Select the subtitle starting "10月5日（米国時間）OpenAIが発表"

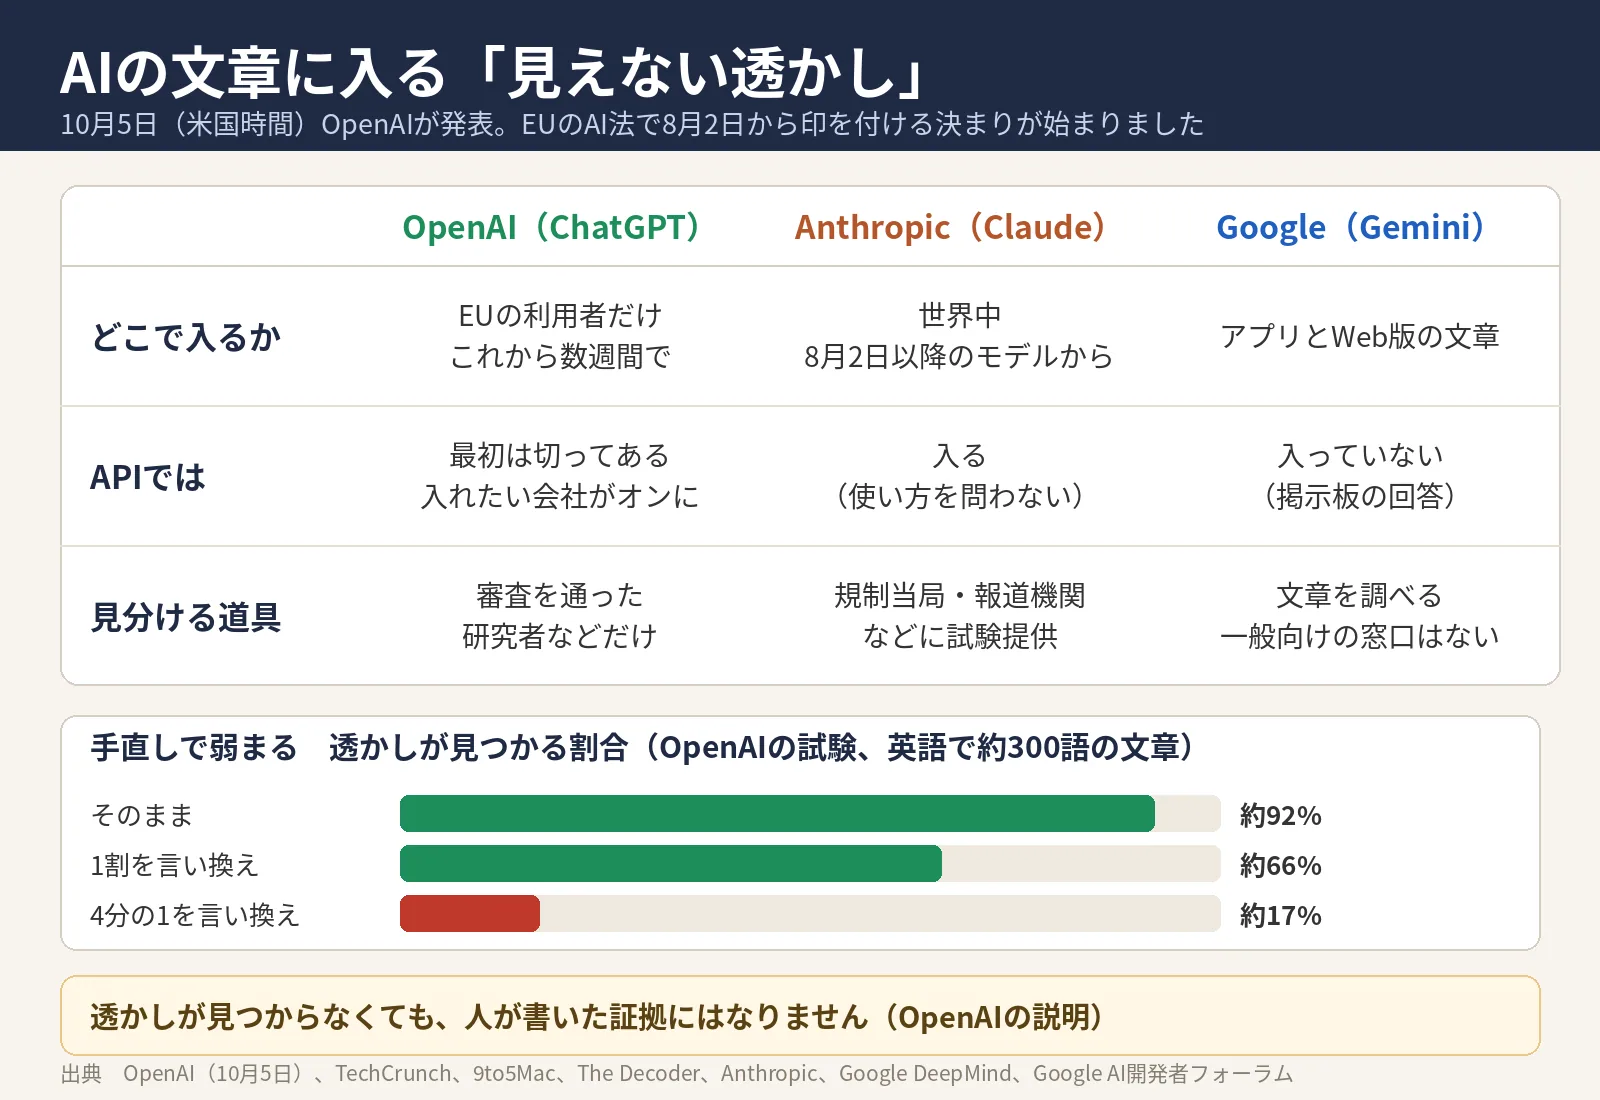pyautogui.click(x=632, y=124)
